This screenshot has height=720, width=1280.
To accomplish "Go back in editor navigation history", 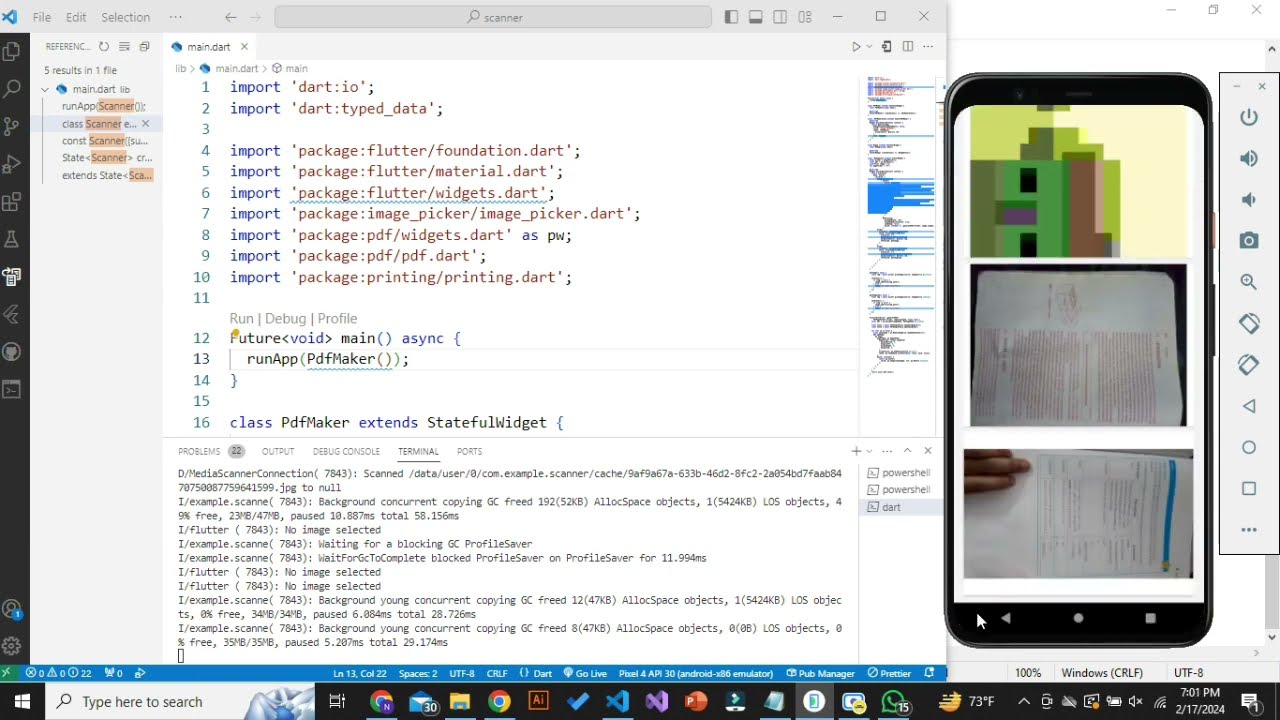I will point(231,17).
